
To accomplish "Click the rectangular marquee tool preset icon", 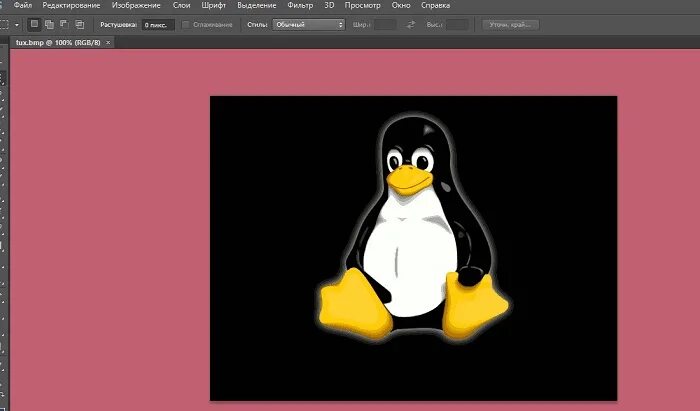I will [4, 25].
